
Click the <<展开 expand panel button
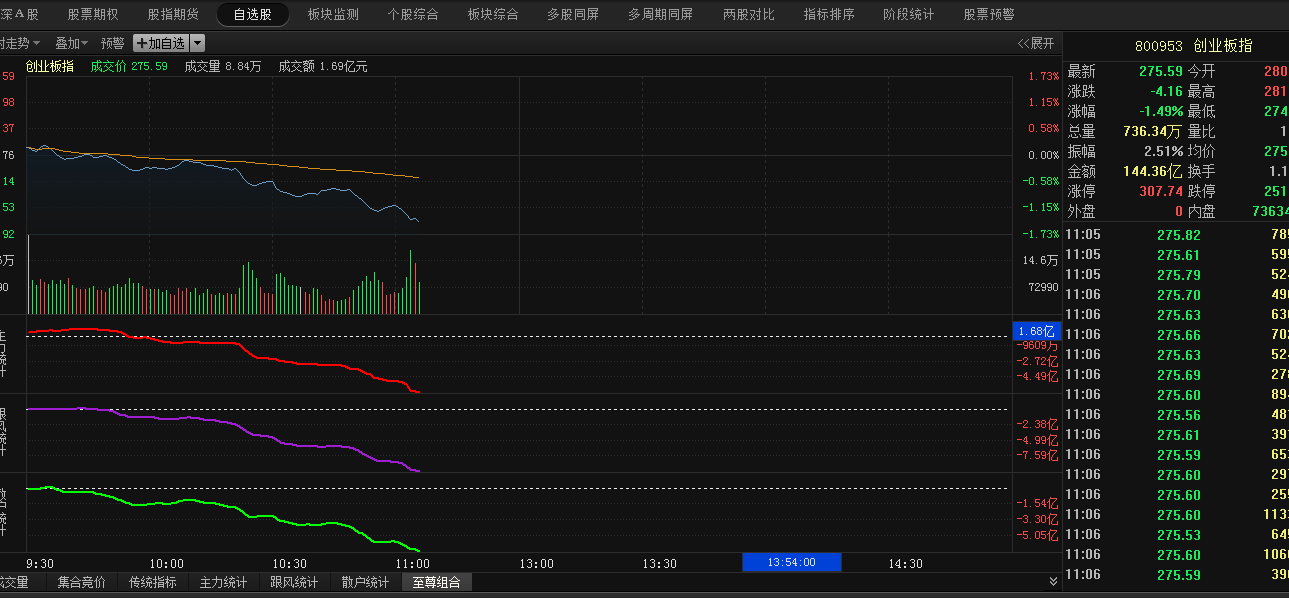click(x=1036, y=43)
